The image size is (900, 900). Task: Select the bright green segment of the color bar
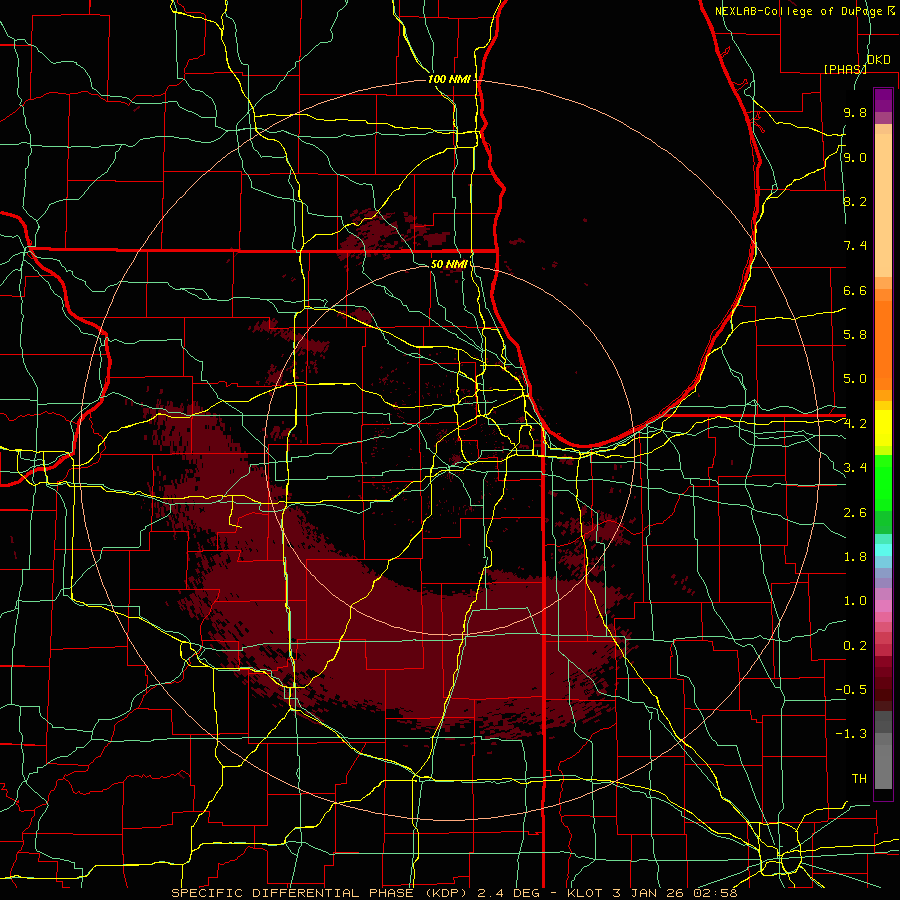click(x=883, y=482)
